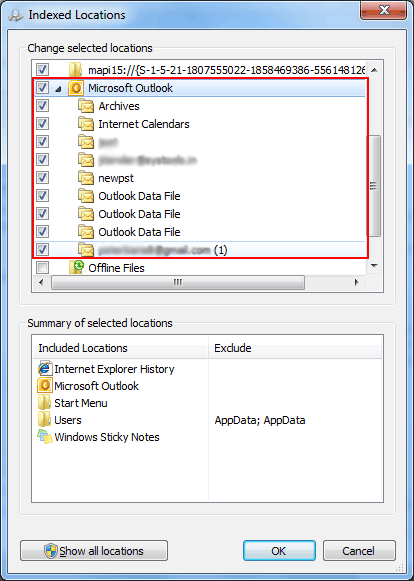Image resolution: width=414 pixels, height=581 pixels.
Task: Select Microsoft Outlook text in summary list
Action: tap(96, 386)
